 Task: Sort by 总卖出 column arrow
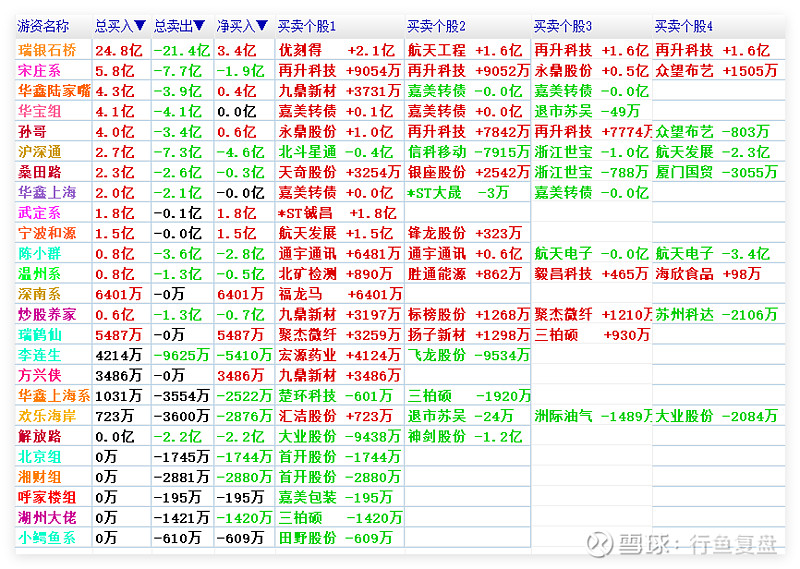(199, 26)
